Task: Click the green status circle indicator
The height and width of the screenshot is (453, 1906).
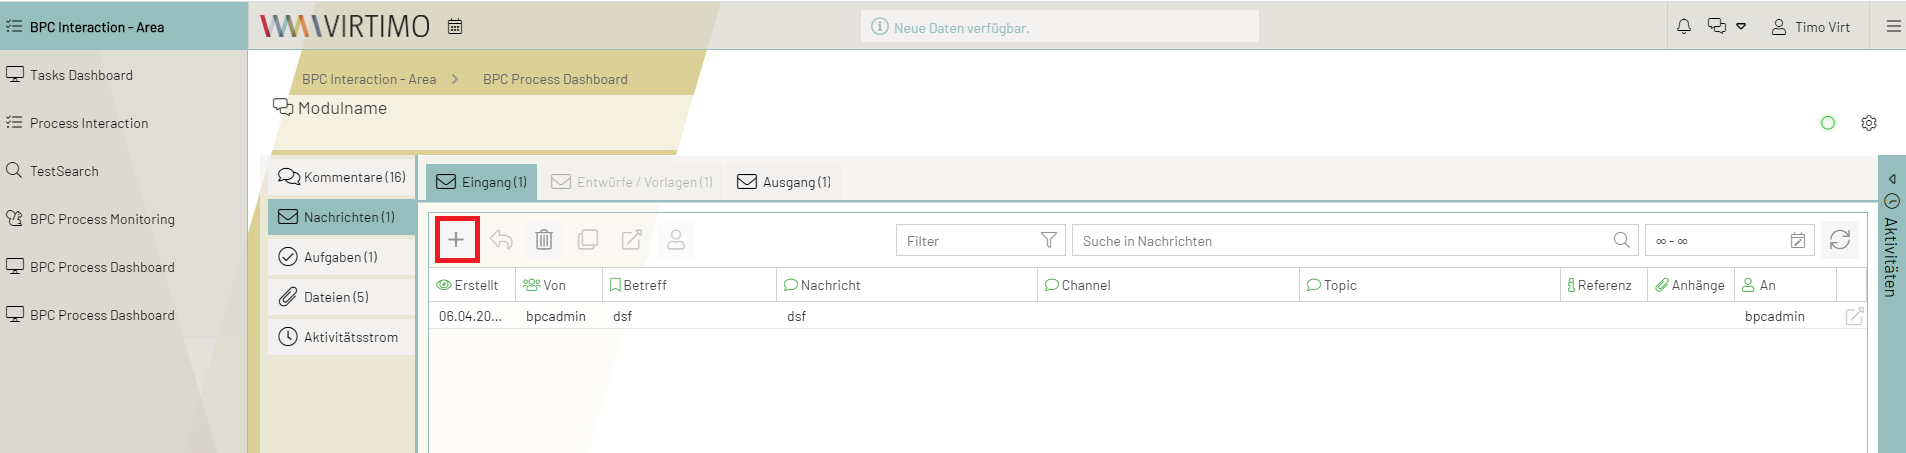Action: click(x=1828, y=123)
